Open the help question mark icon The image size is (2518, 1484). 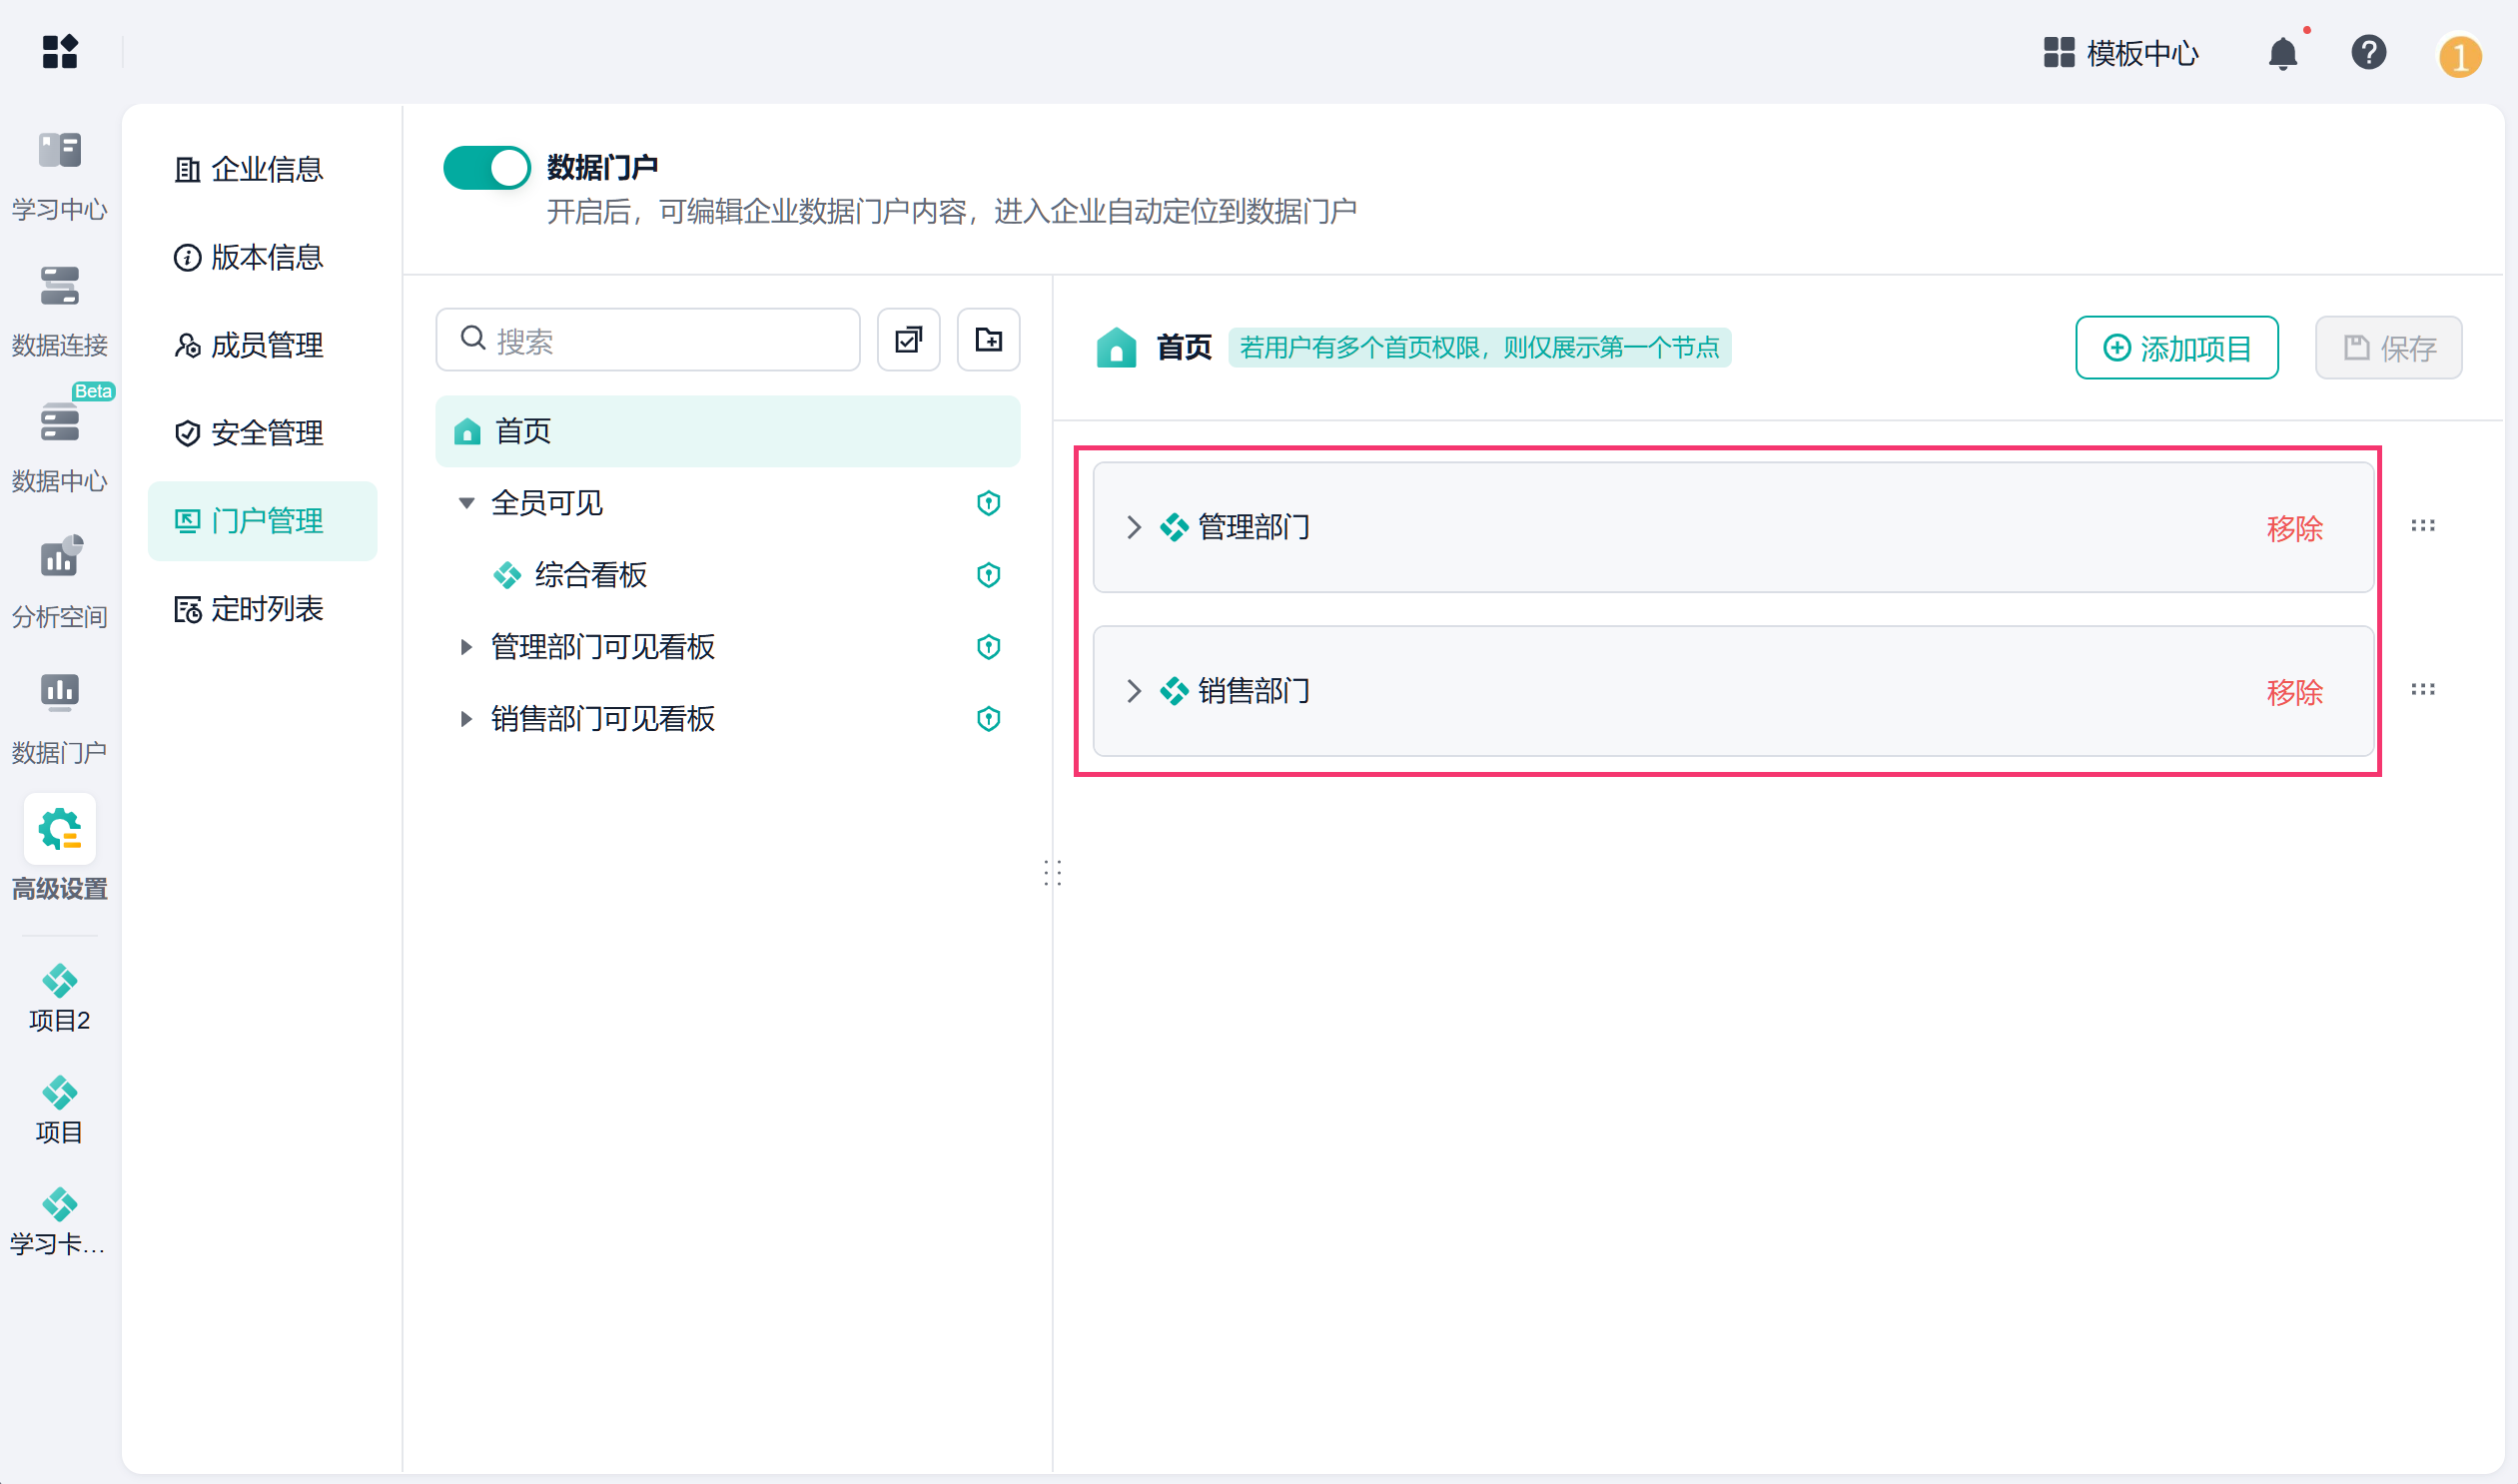point(2368,52)
